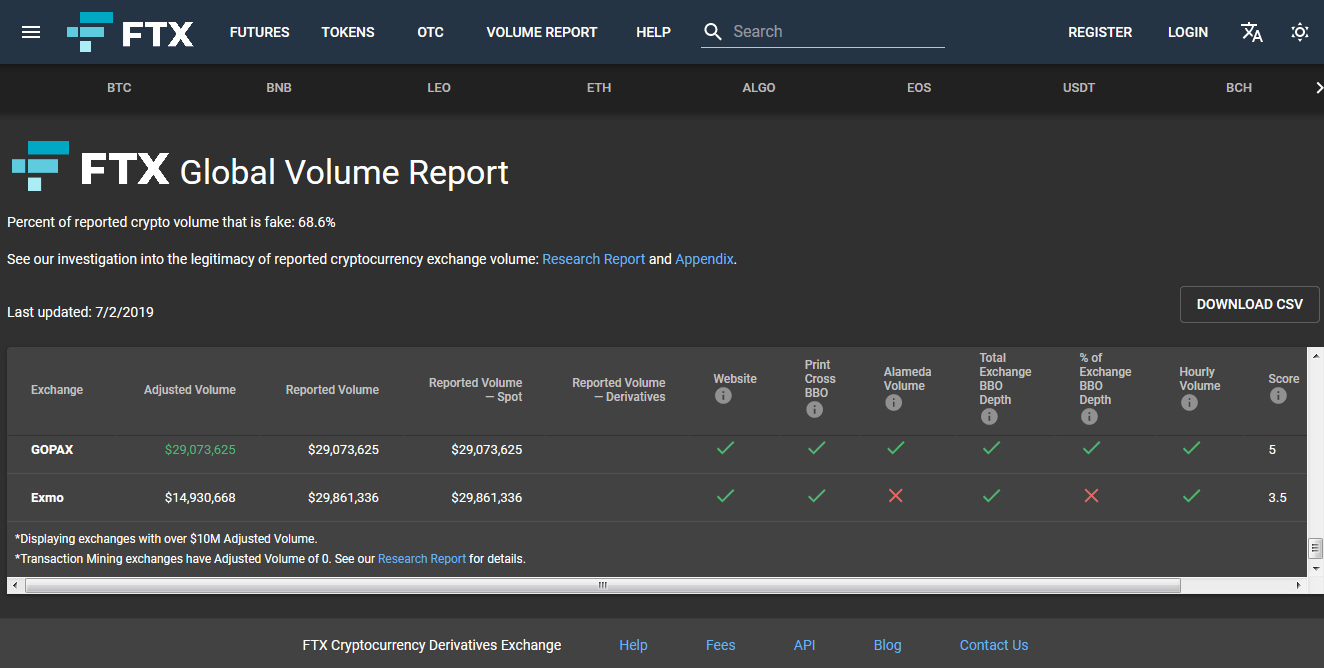
Task: Click the FTX logo
Action: tap(130, 31)
